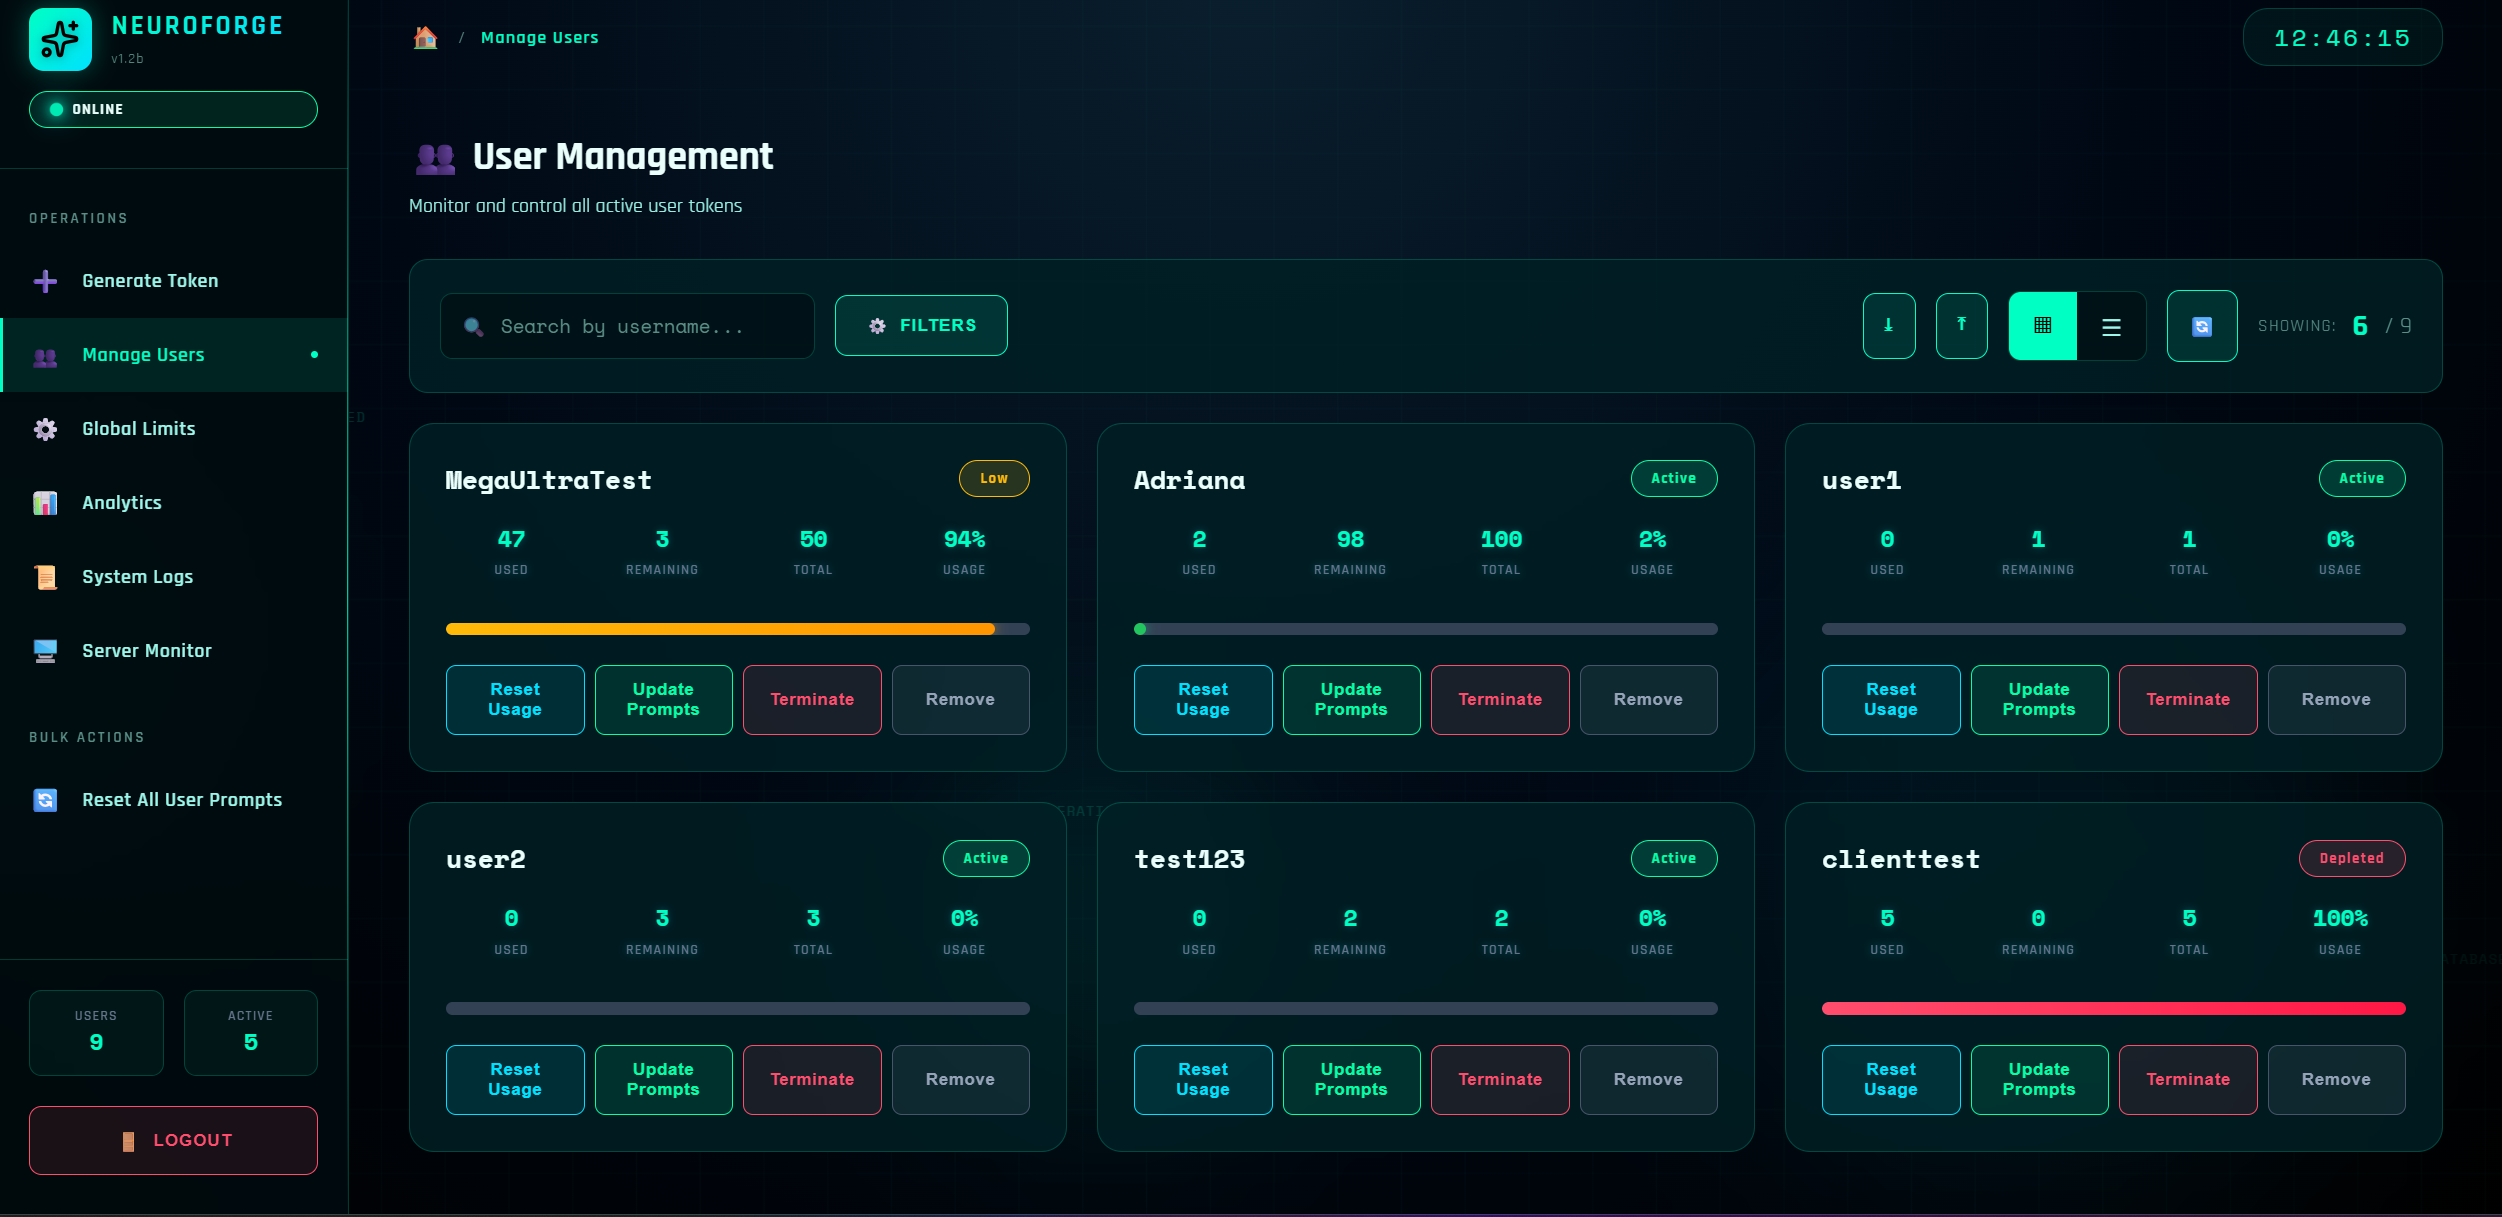Screen dimensions: 2502x1217
Task: Click the Low status badge on MegaUltraTest
Action: tap(993, 479)
